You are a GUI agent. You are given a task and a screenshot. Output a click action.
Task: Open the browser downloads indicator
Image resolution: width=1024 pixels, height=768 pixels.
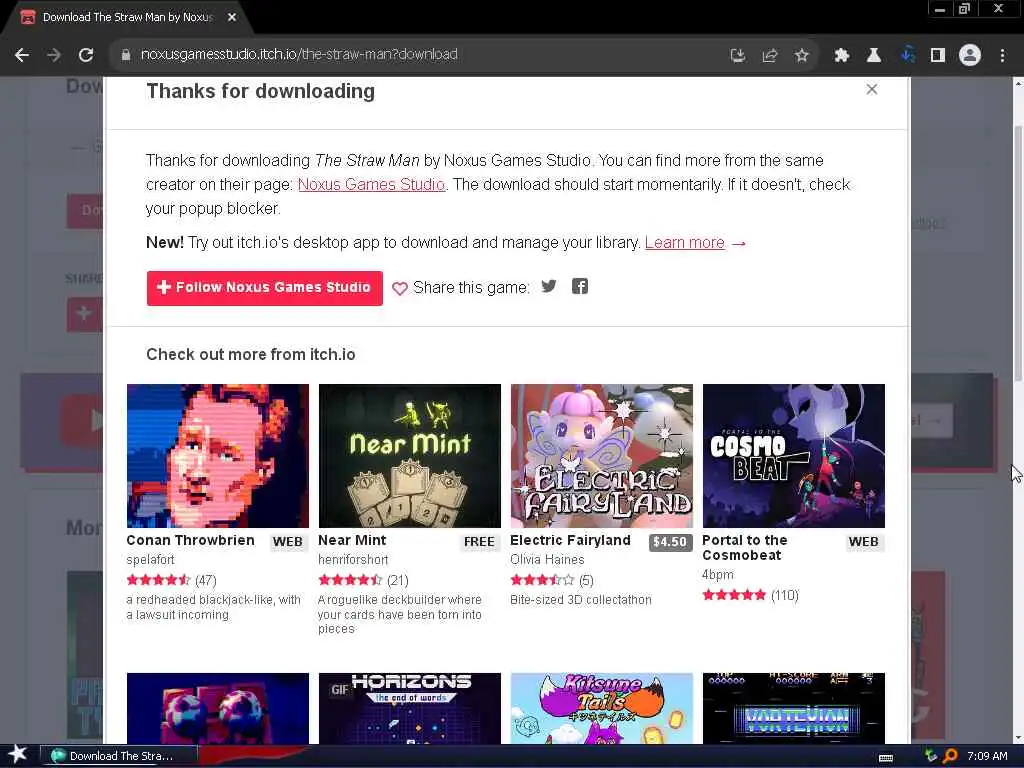(907, 56)
